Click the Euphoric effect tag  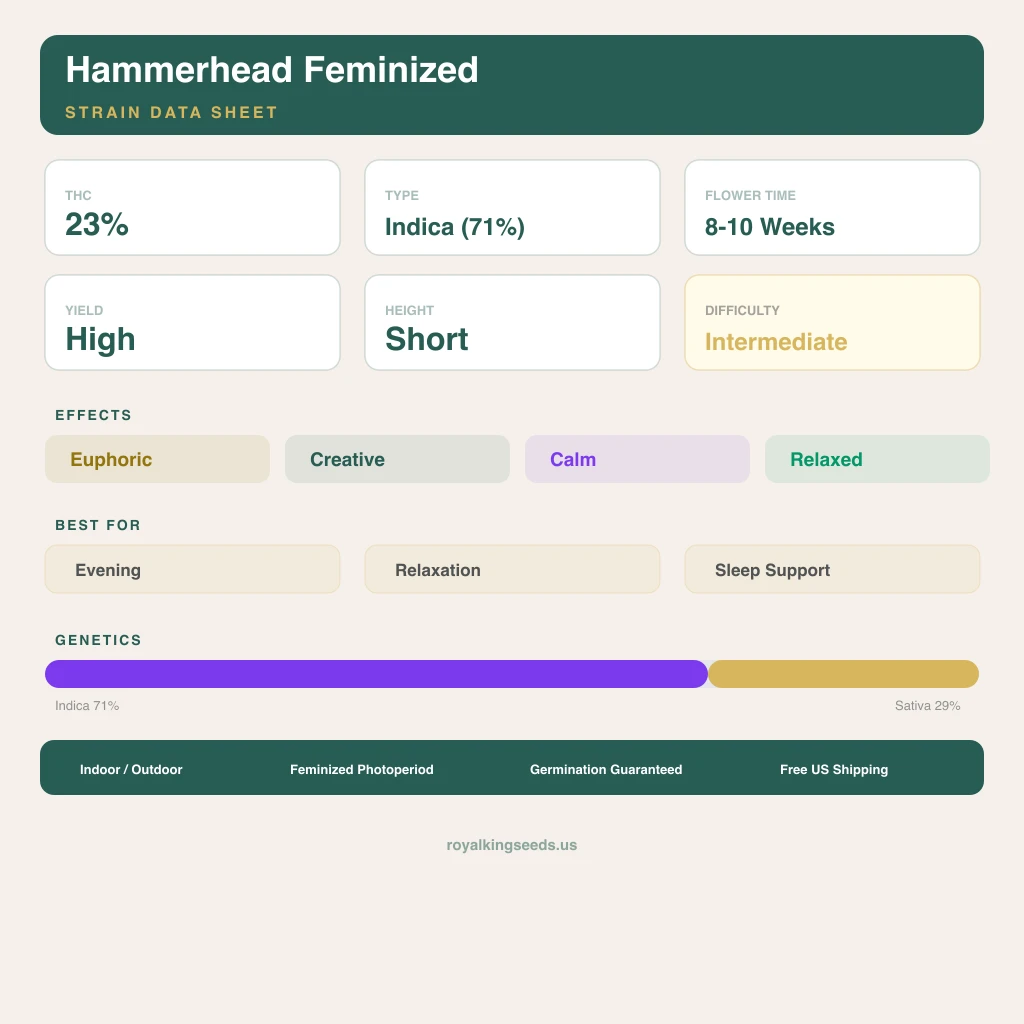pos(157,459)
